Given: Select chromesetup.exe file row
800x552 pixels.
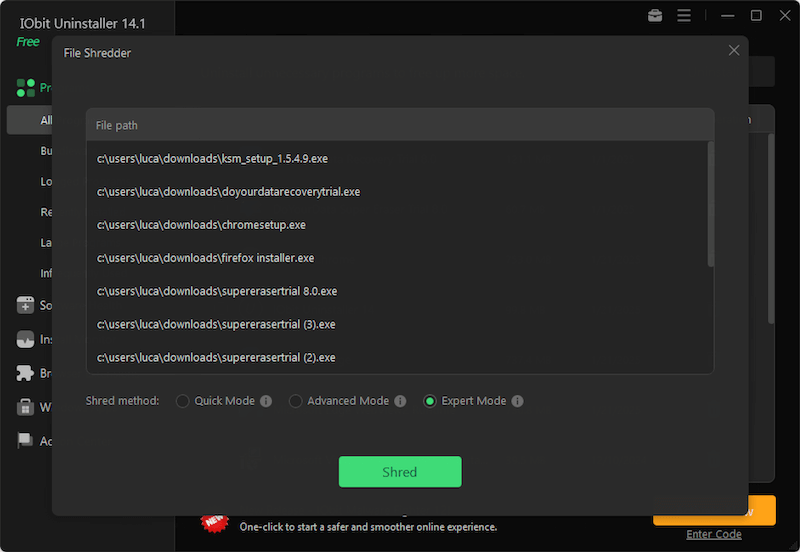Looking at the screenshot, I should pos(397,225).
